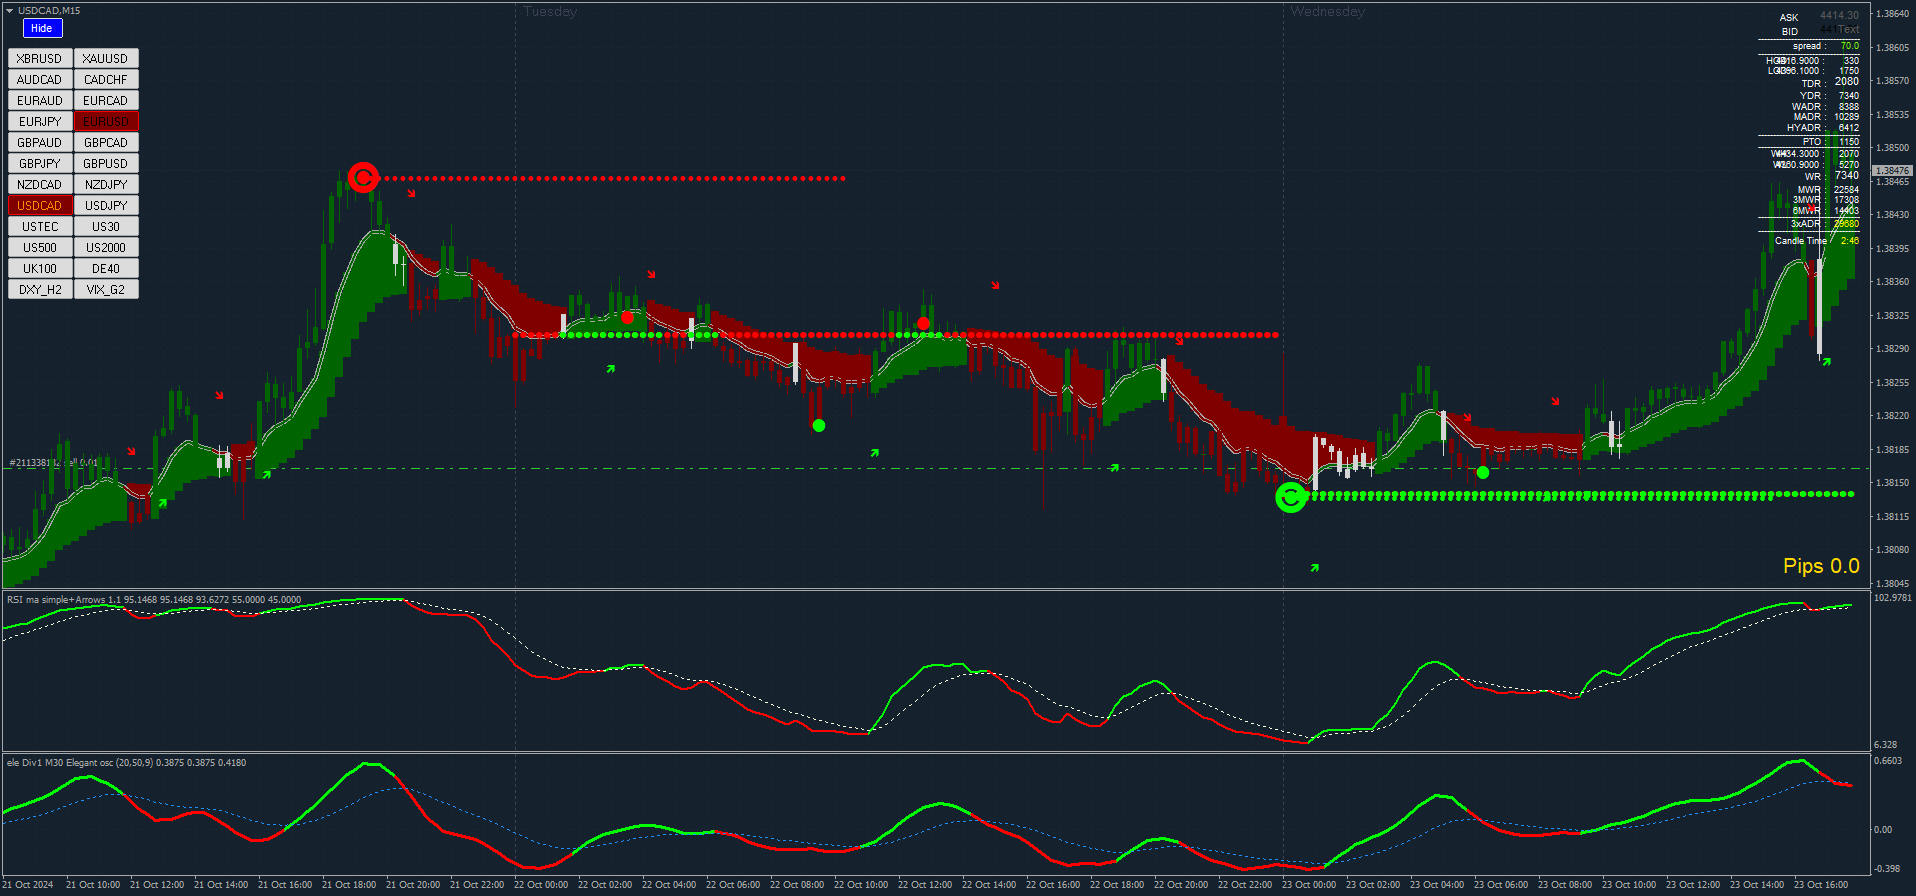Toggle the highlighted EURUSD symbol button

point(106,122)
